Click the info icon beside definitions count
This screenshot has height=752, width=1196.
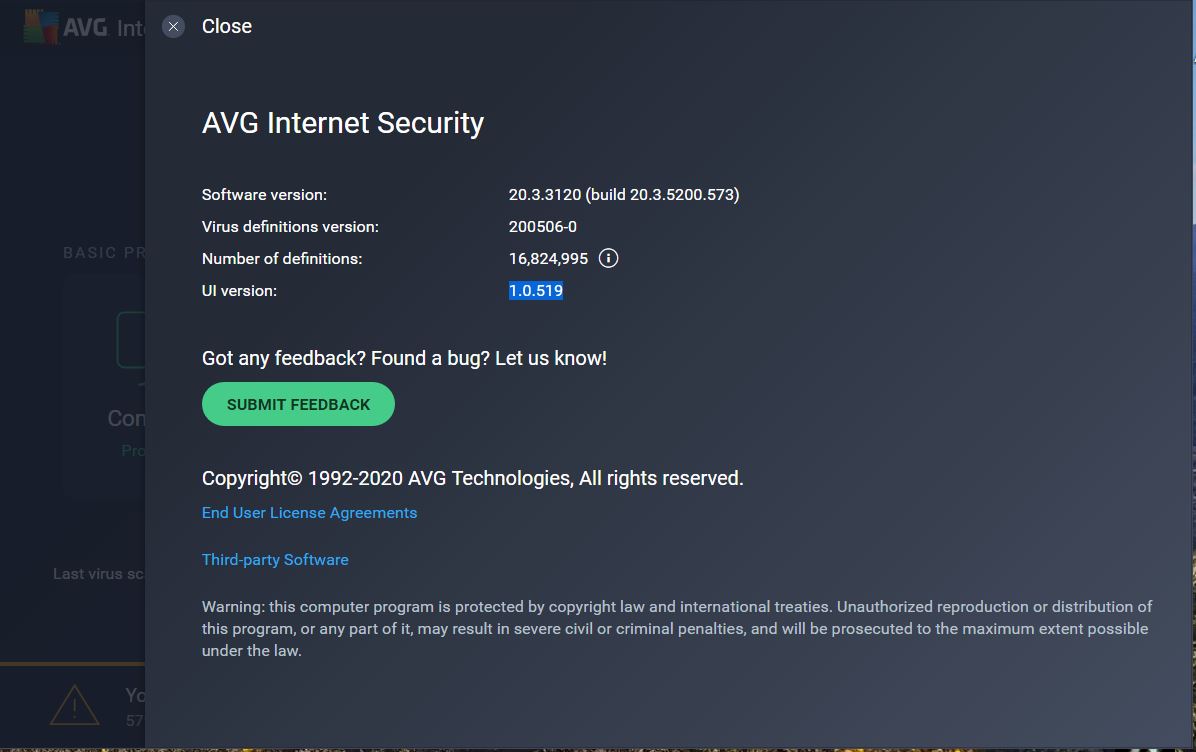pos(608,258)
